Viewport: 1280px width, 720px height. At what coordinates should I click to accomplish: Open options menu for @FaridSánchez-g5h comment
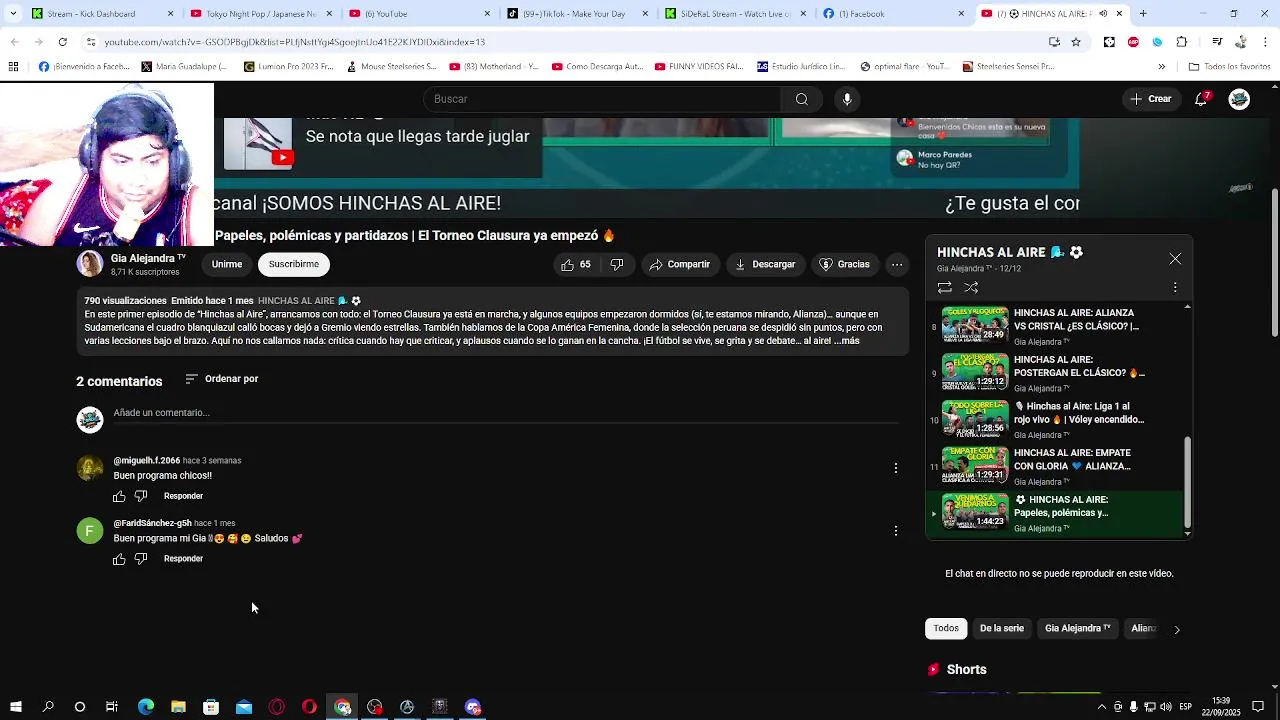point(896,531)
